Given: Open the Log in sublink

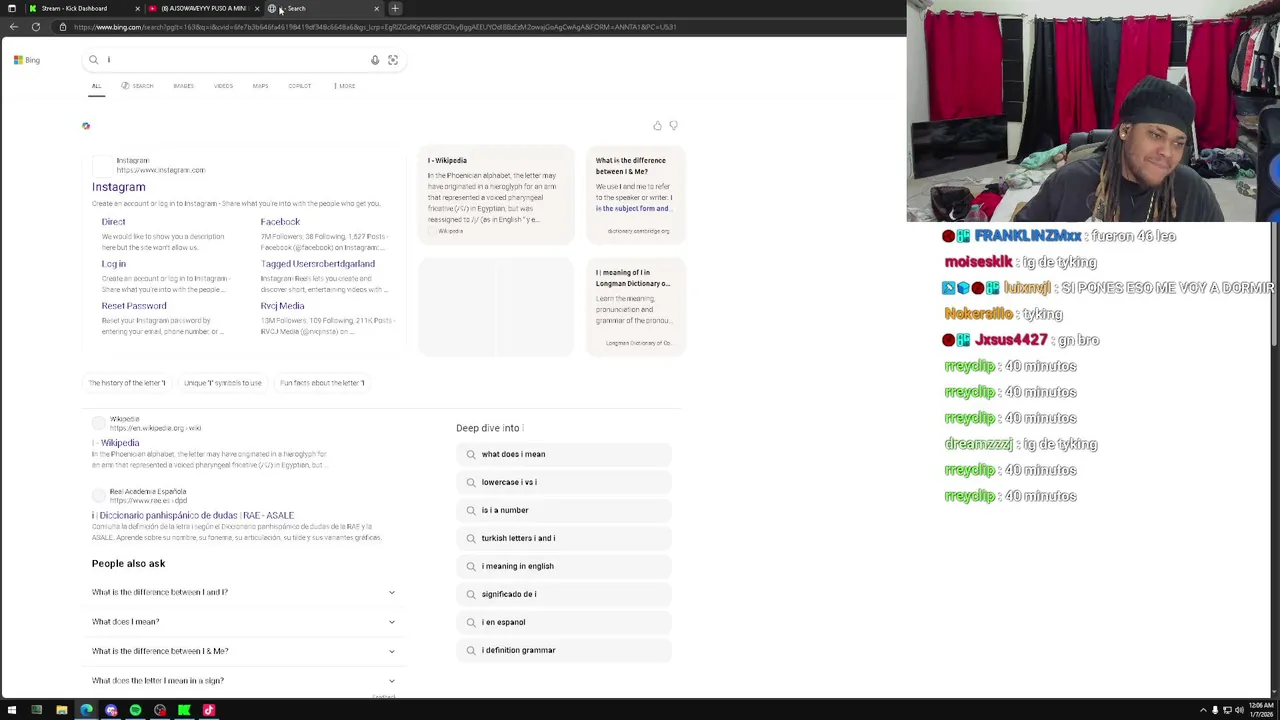Looking at the screenshot, I should click(113, 264).
